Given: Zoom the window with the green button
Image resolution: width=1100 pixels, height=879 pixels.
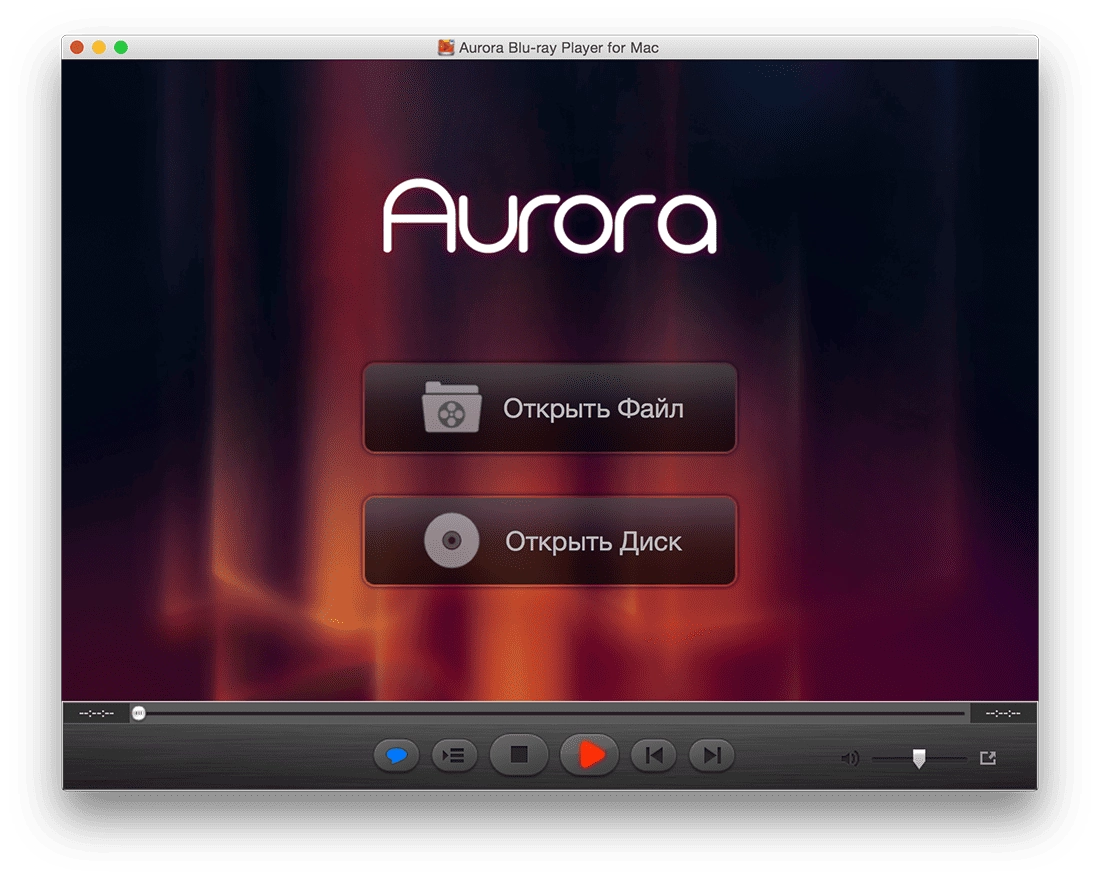Looking at the screenshot, I should [121, 47].
